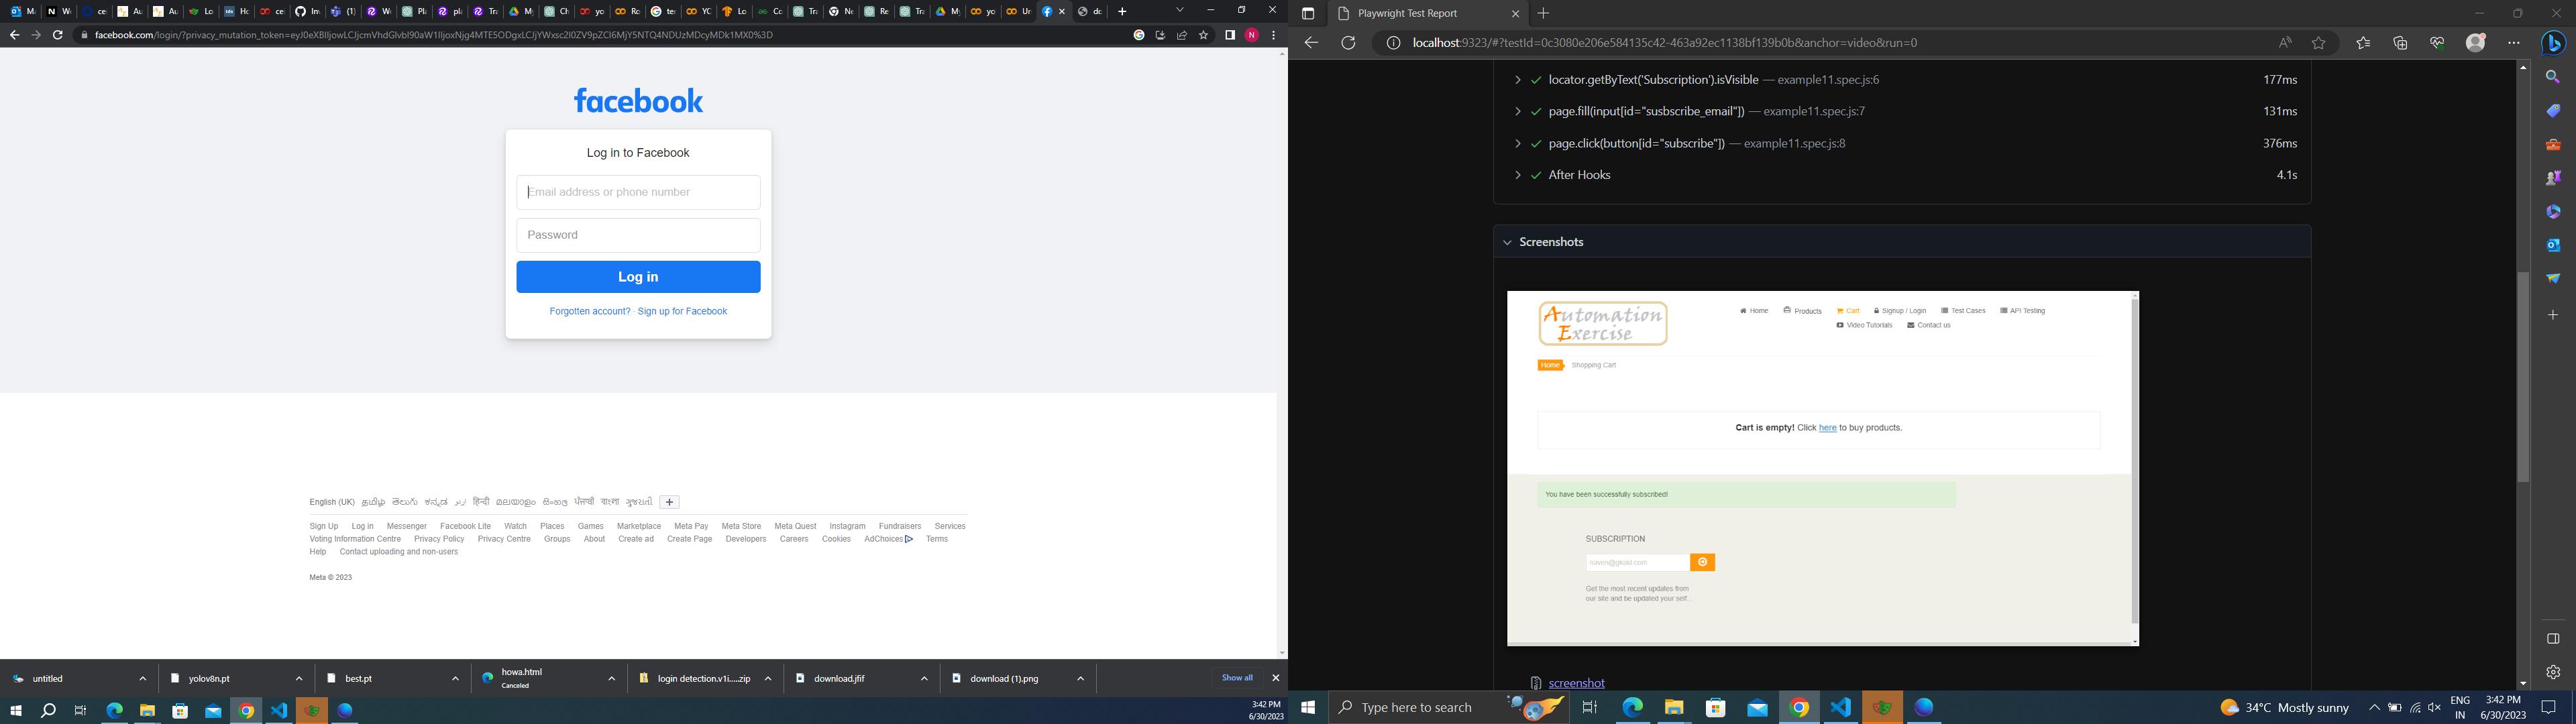Open the Bing chat icon in Edge
The height and width of the screenshot is (724, 2576).
[x=2554, y=43]
